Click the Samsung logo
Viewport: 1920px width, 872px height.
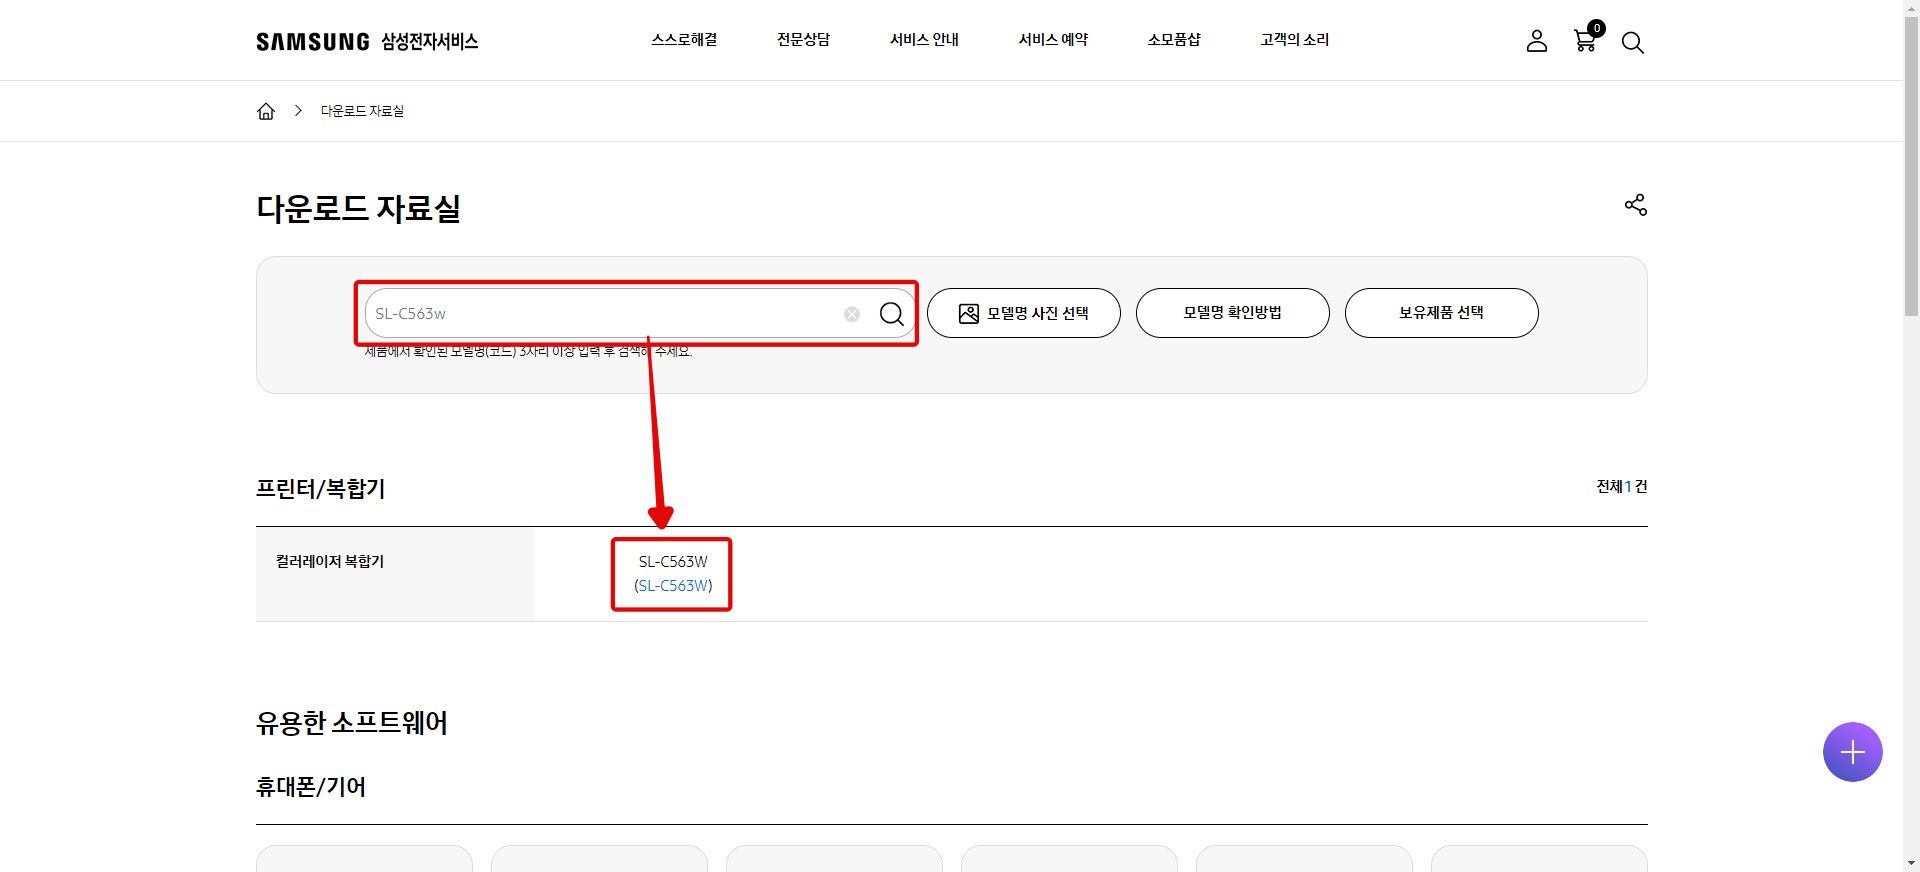pyautogui.click(x=313, y=41)
